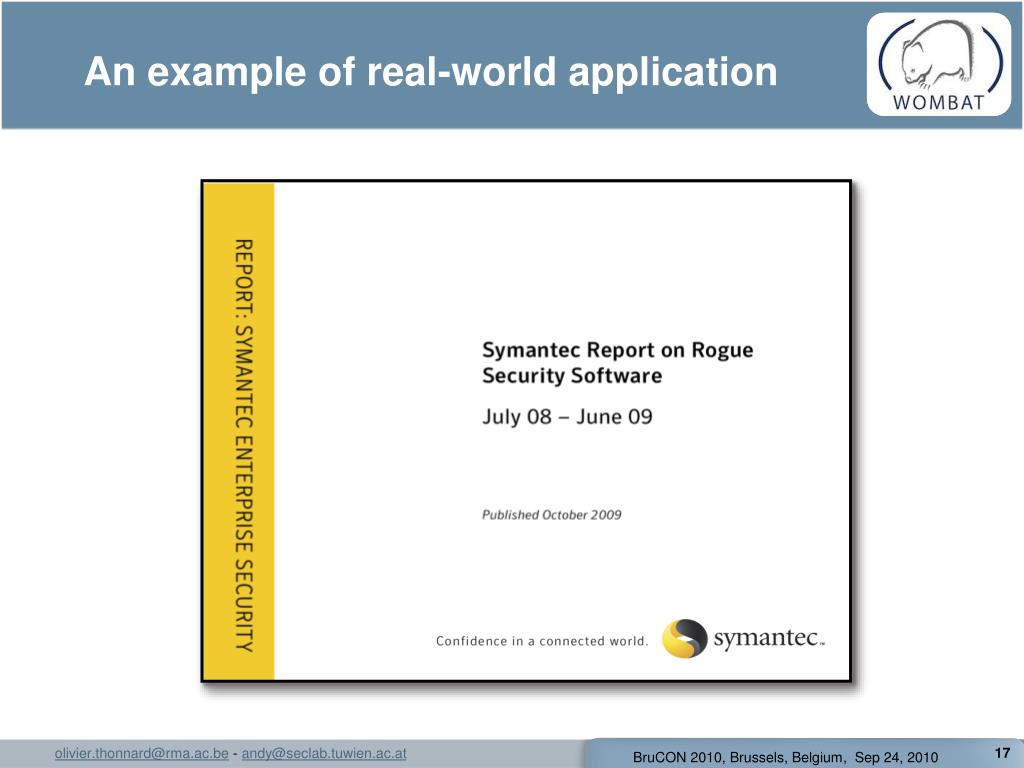Click the 'BruCON 2010, Brussels, Belgium, Sep 24, 2010' footer

pos(786,757)
